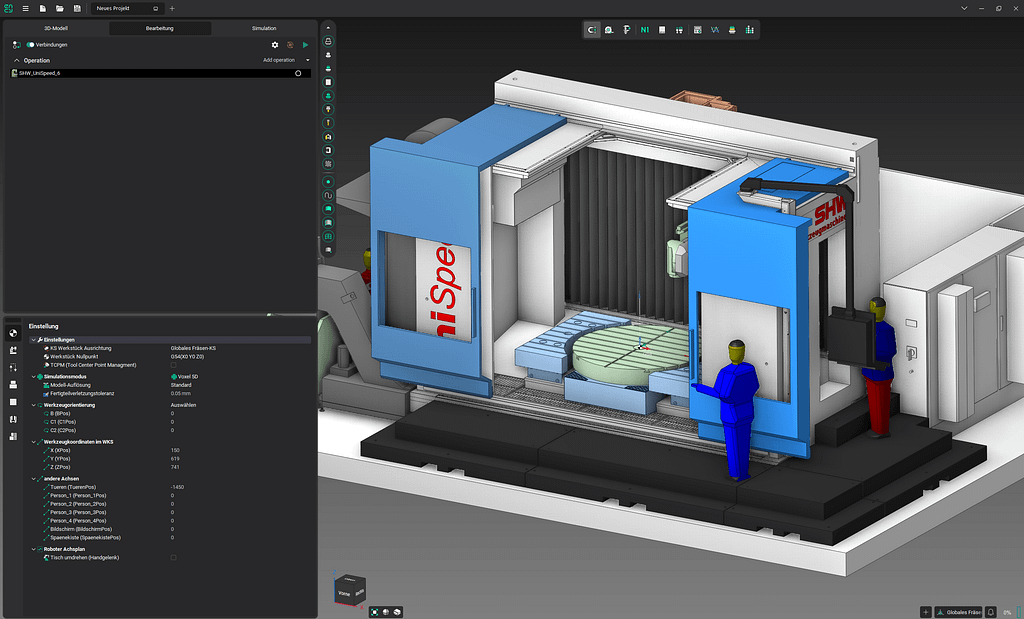Screen dimensions: 1024x619
Task: Collapse the Roboter Achsplan group
Action: click(x=33, y=549)
